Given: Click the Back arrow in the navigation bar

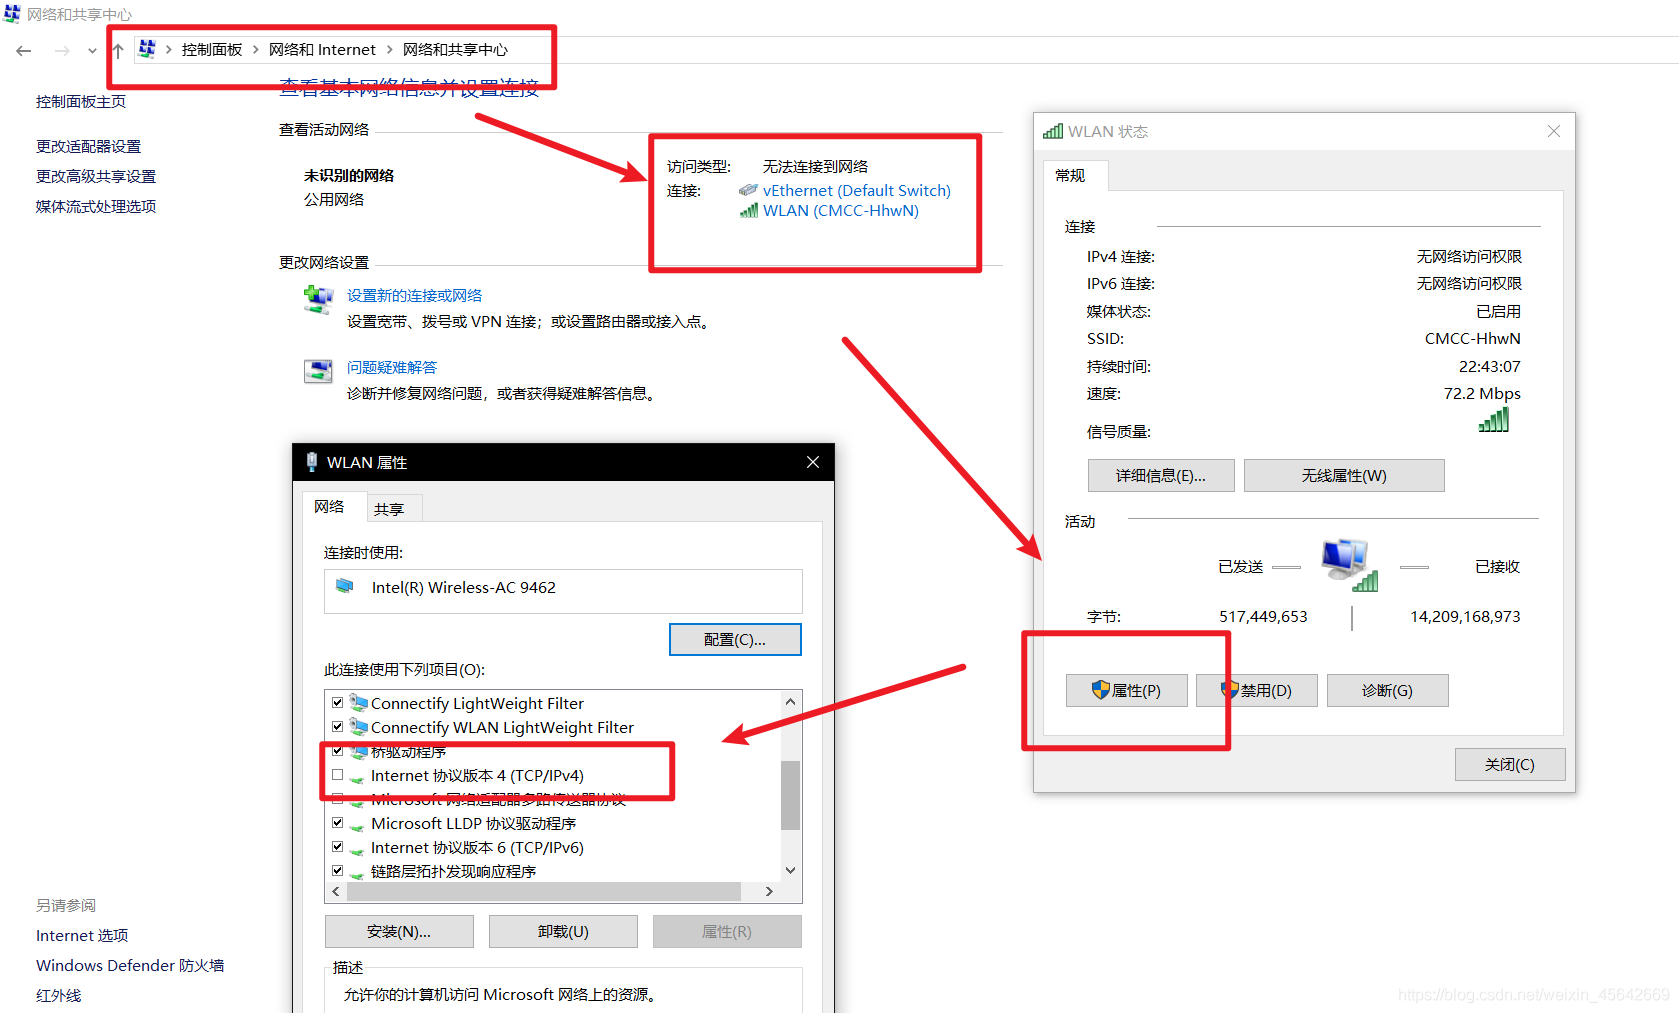Looking at the screenshot, I should point(24,50).
